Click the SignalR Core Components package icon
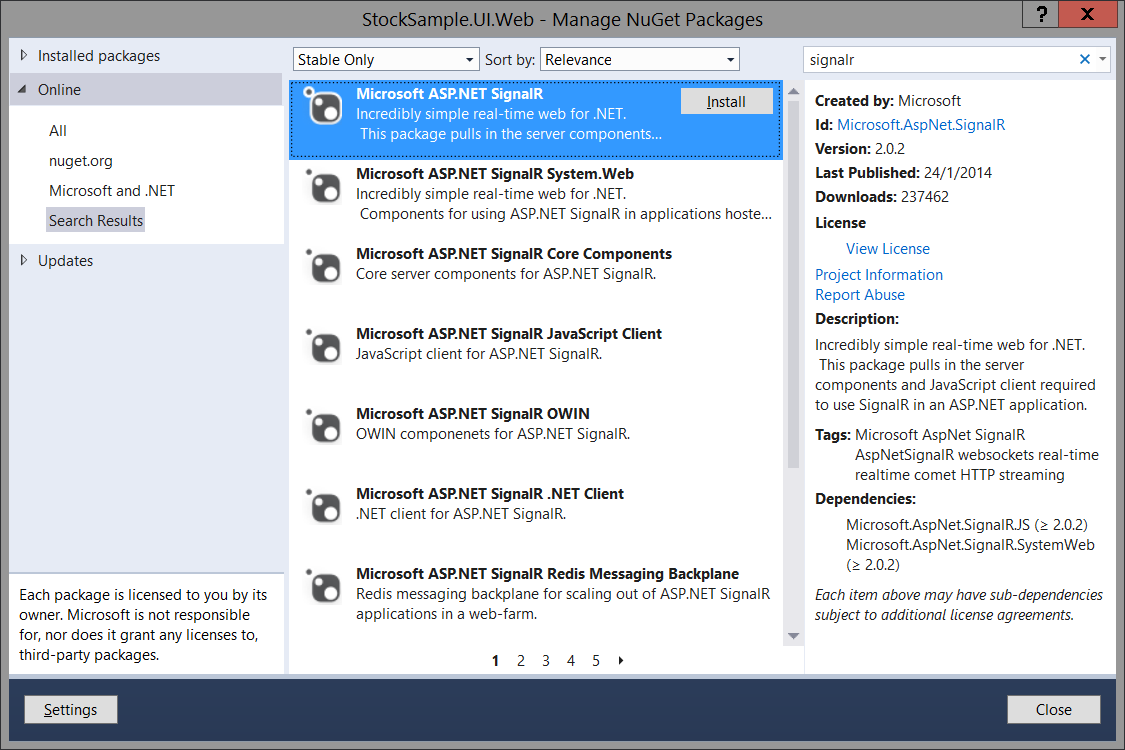 pos(324,270)
